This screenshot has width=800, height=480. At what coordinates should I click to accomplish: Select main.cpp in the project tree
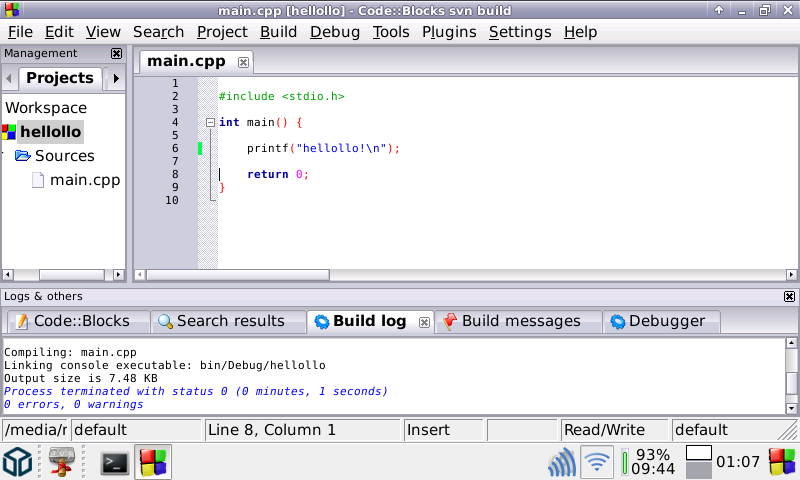pos(84,180)
